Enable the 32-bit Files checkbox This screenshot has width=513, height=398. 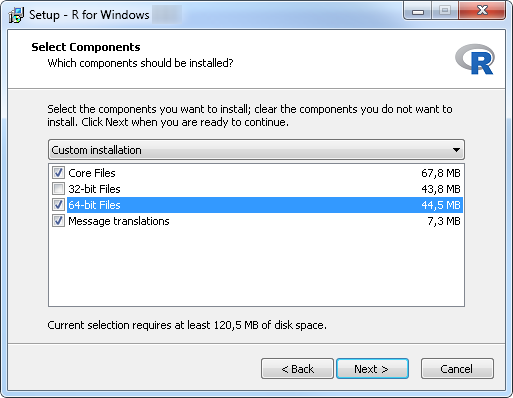tap(58, 189)
